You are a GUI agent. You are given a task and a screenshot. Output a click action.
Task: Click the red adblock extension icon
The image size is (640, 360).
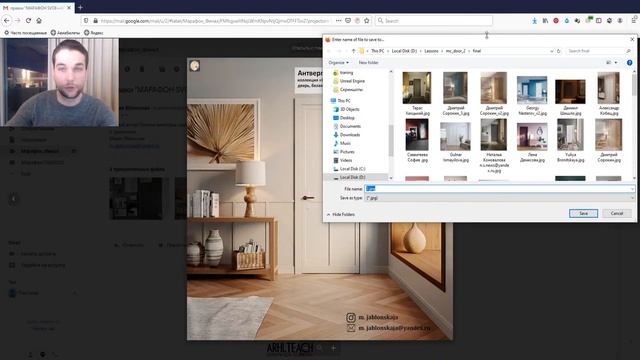[556, 20]
